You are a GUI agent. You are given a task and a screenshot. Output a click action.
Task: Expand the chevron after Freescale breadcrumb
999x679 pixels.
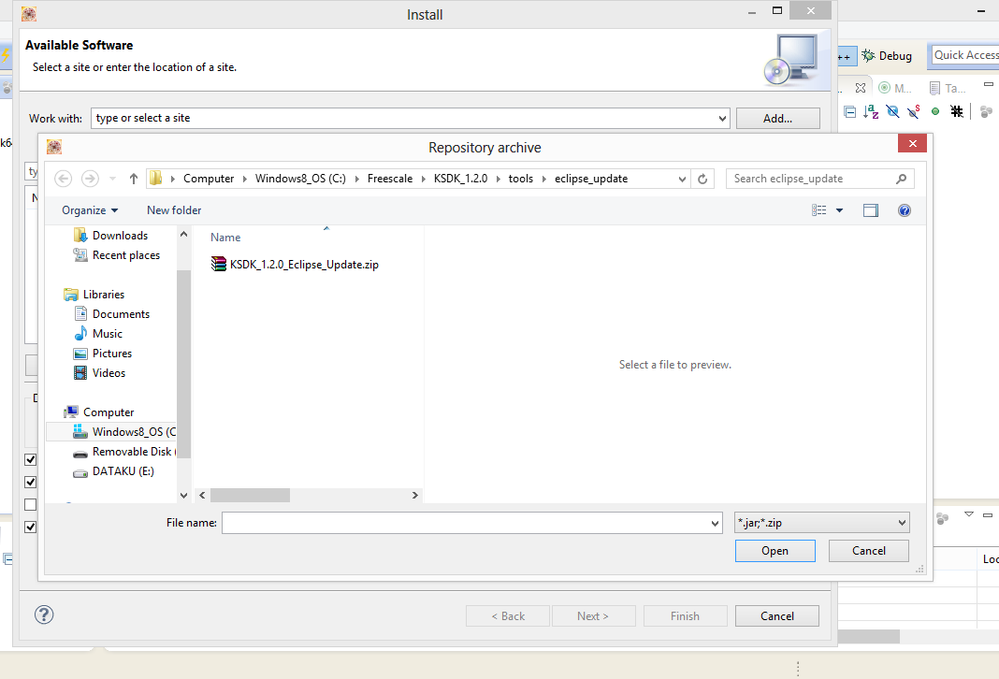click(423, 179)
